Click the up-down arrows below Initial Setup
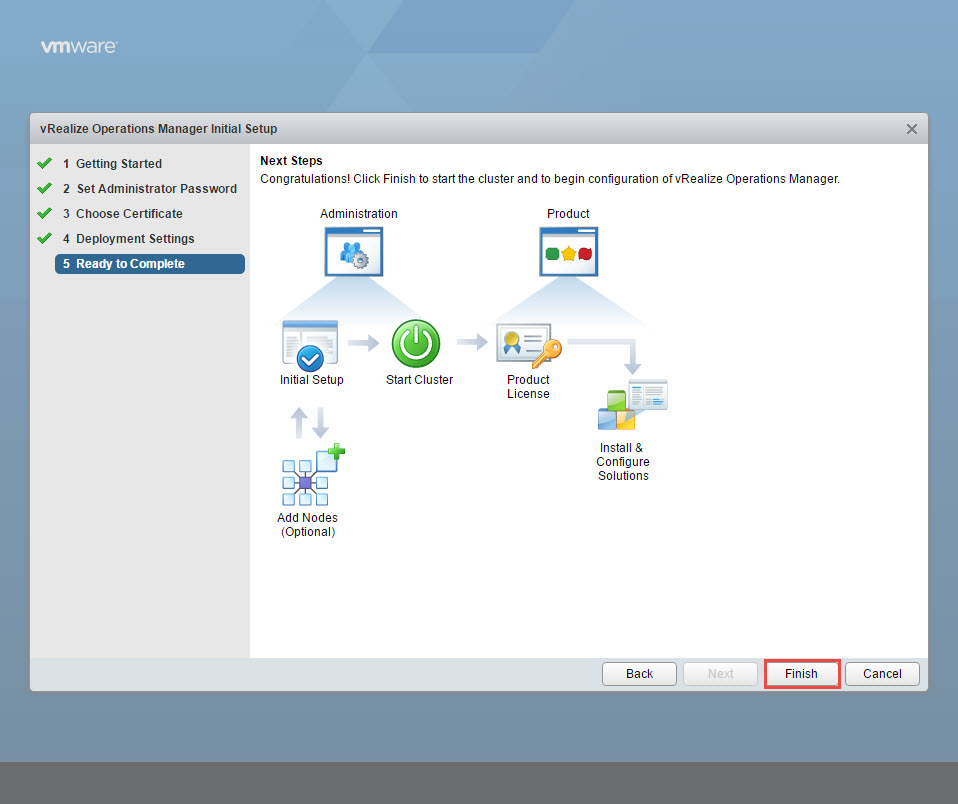Screen dimensions: 958x804 [310, 422]
